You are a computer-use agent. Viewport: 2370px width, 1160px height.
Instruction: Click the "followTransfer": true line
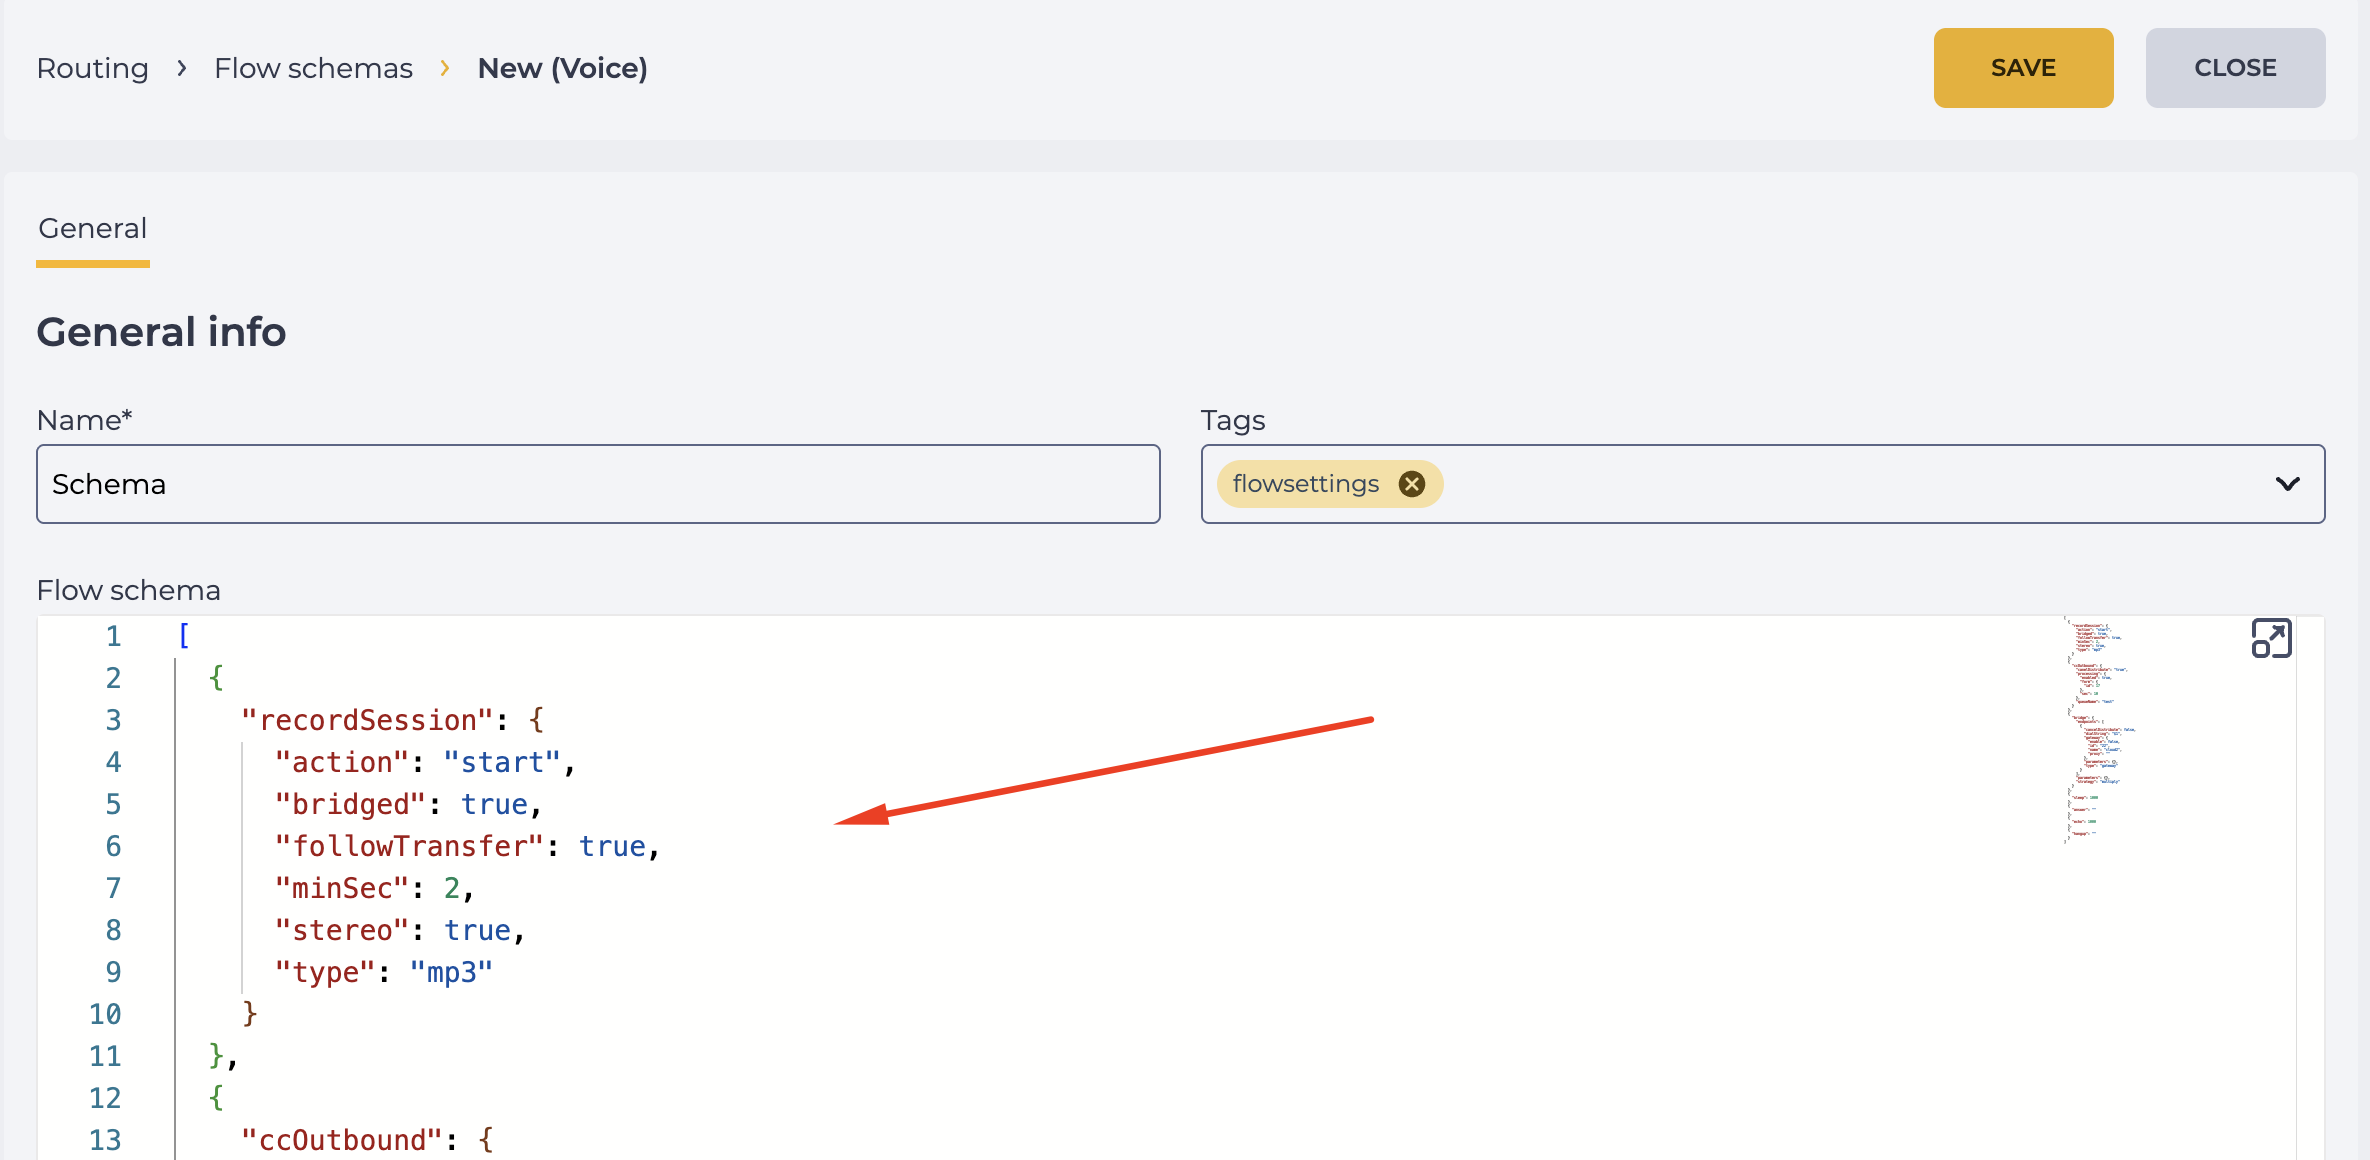tap(467, 846)
